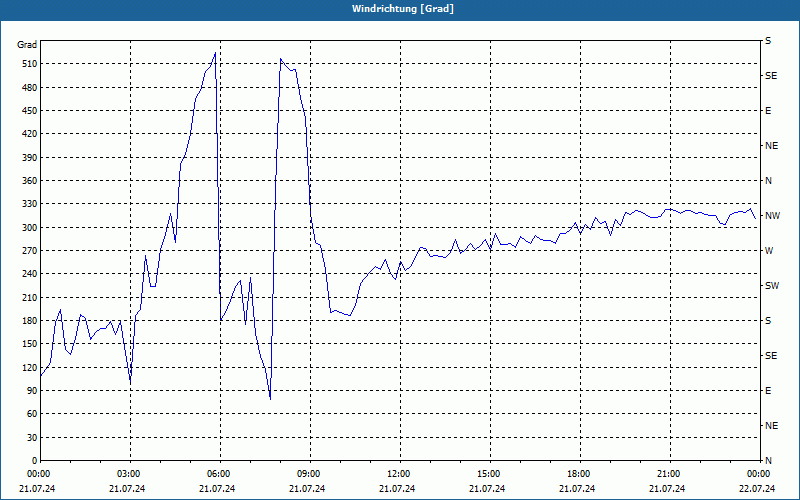The height and width of the screenshot is (500, 800).
Task: Click the 18:00 time label
Action: point(577,474)
